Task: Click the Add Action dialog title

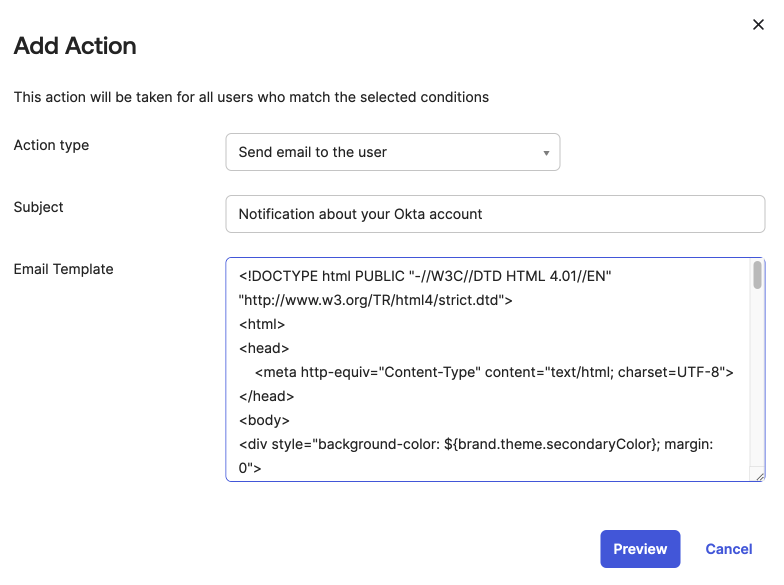Action: [75, 46]
